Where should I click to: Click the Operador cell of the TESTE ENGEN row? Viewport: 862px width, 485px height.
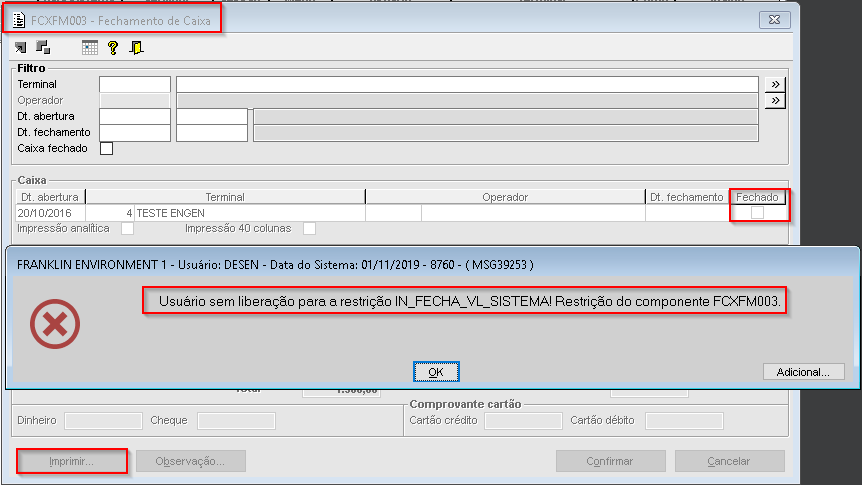click(533, 213)
